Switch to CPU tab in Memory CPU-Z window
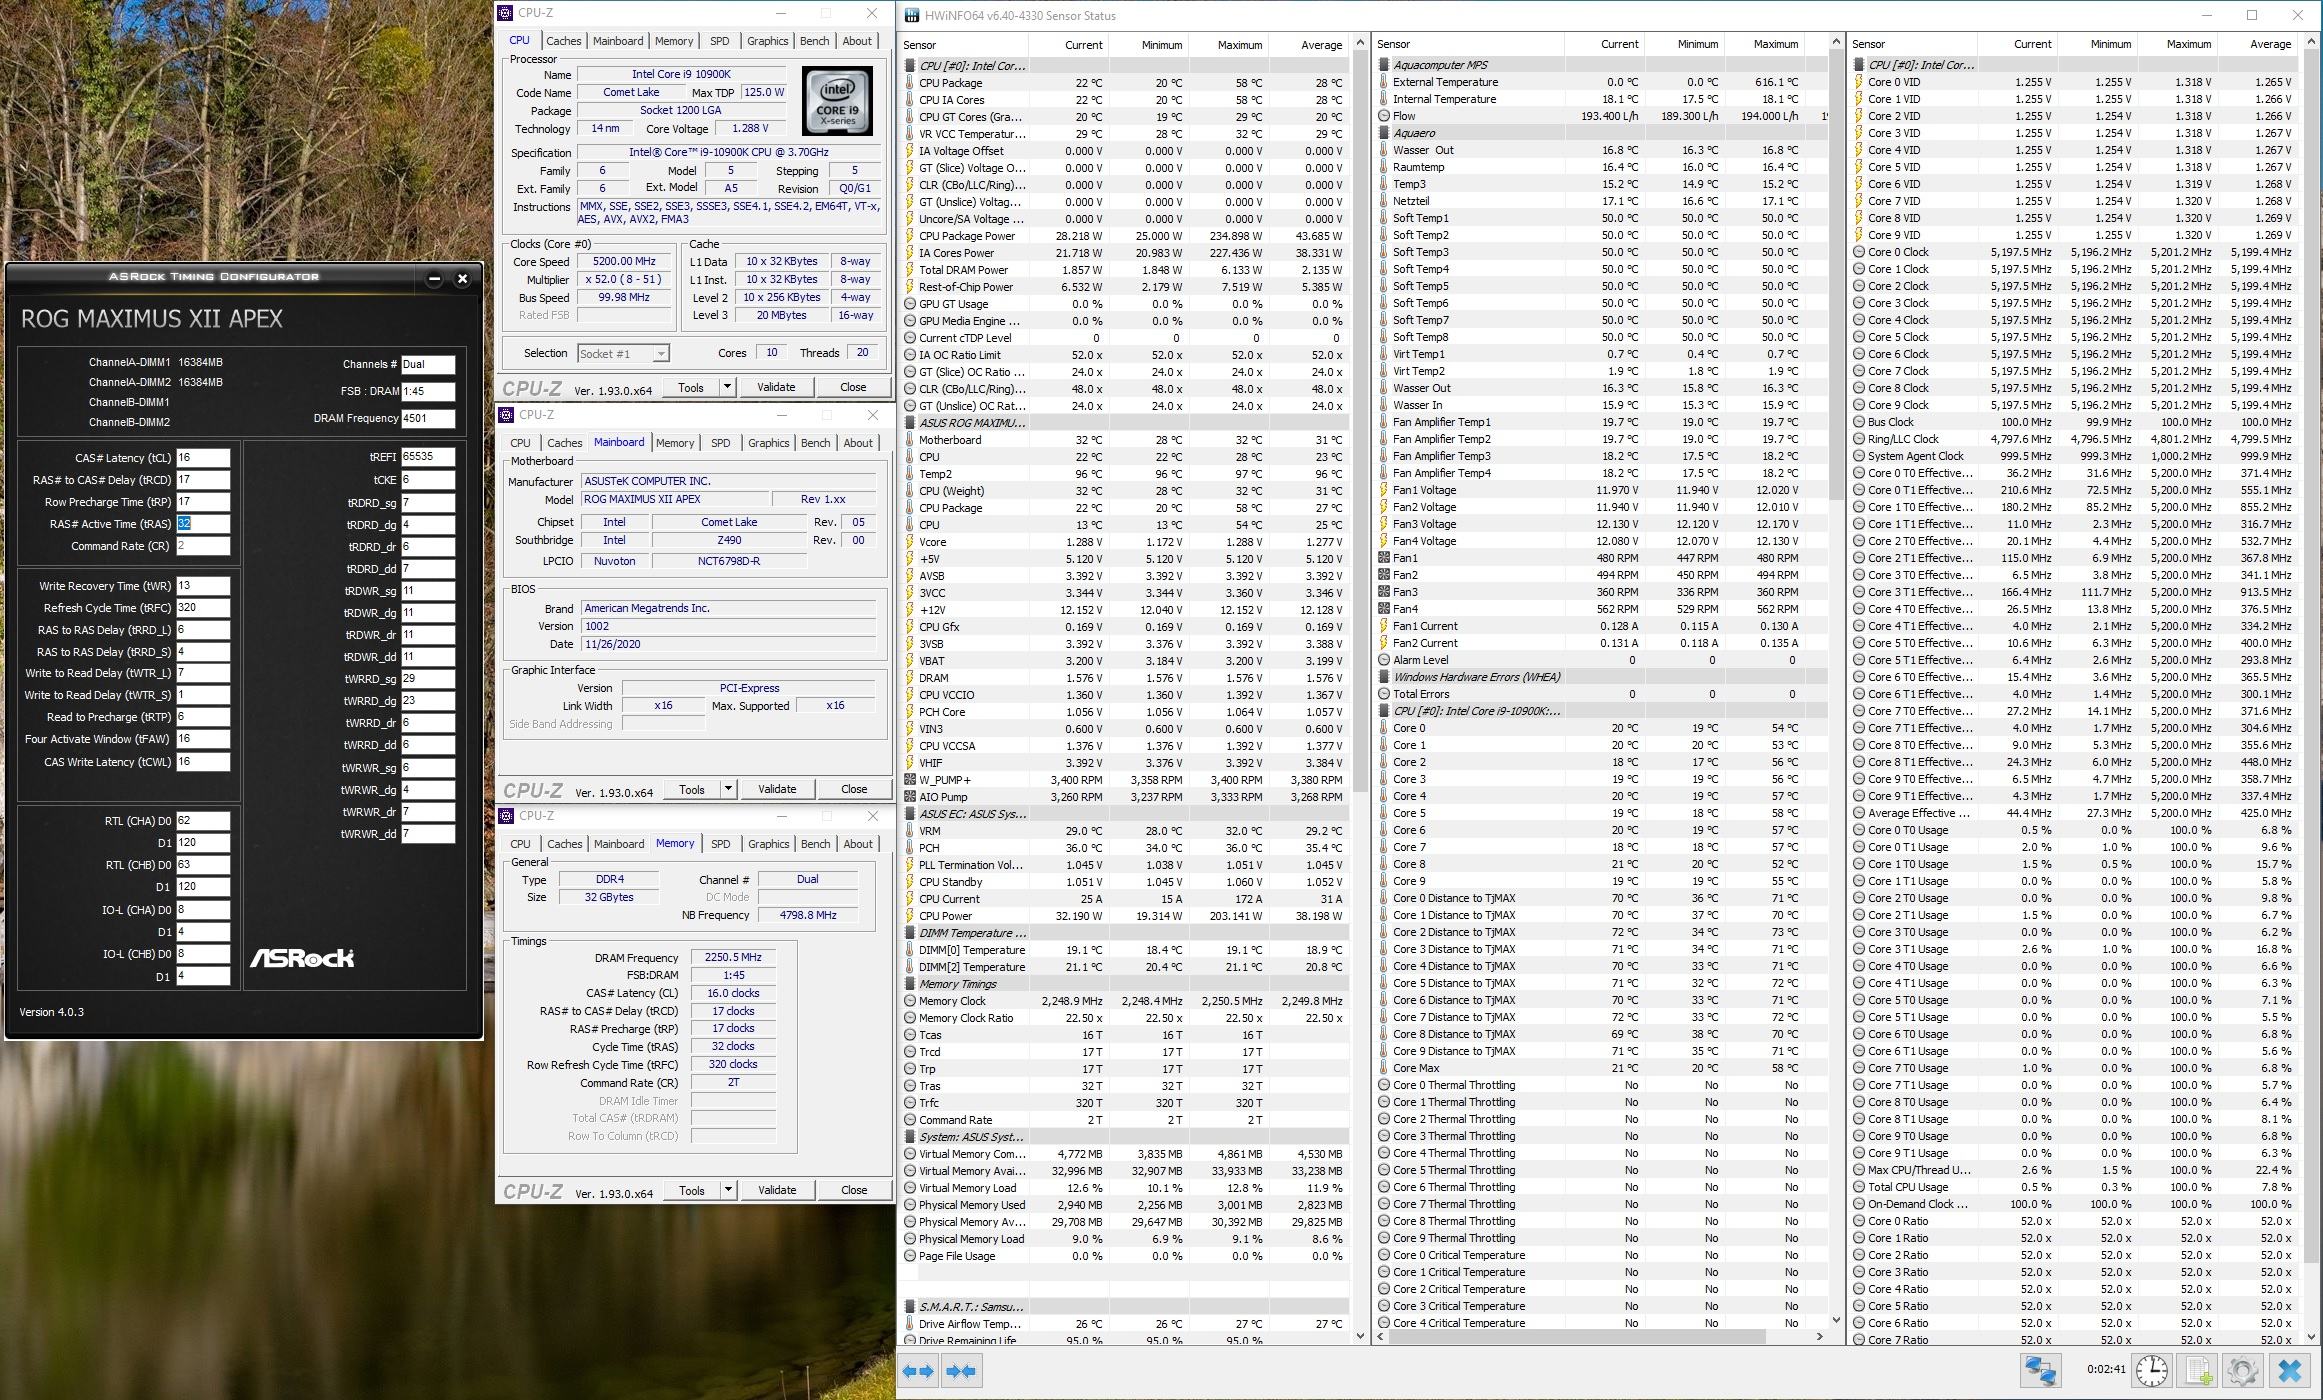Screen dimensions: 2323x1400 click(x=520, y=844)
